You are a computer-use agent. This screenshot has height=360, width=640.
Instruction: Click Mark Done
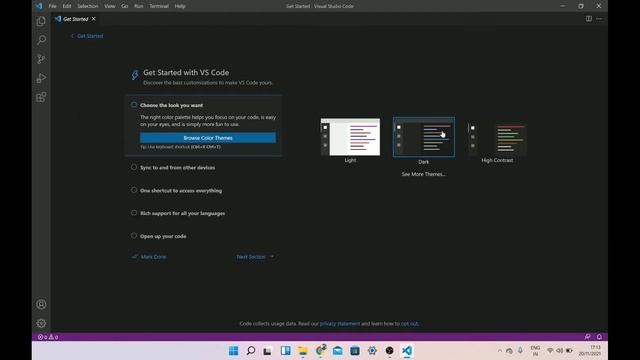pyautogui.click(x=149, y=257)
